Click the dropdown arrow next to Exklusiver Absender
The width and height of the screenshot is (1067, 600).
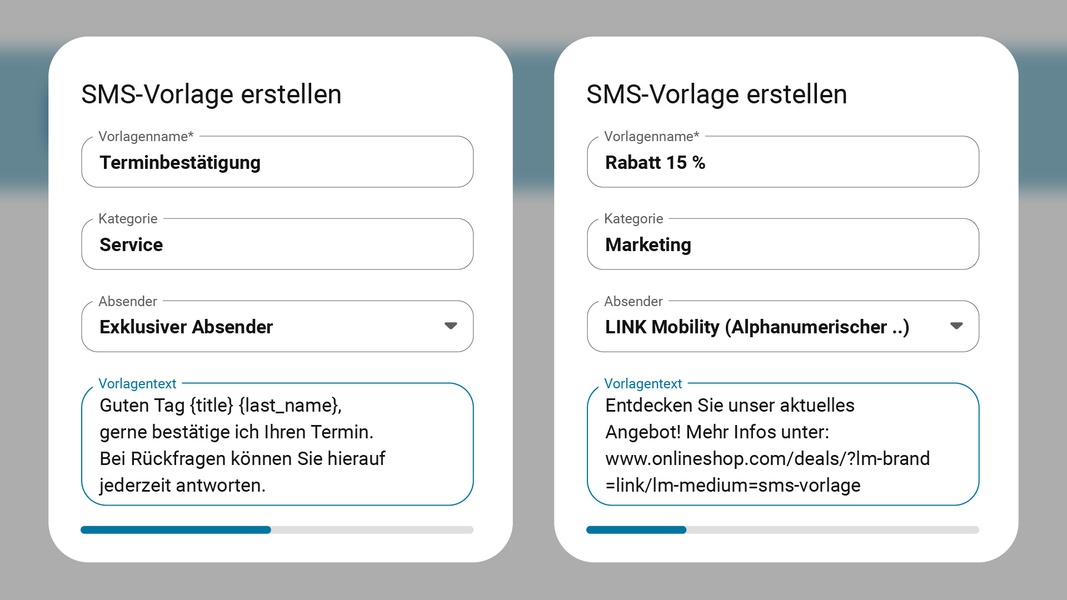click(450, 326)
